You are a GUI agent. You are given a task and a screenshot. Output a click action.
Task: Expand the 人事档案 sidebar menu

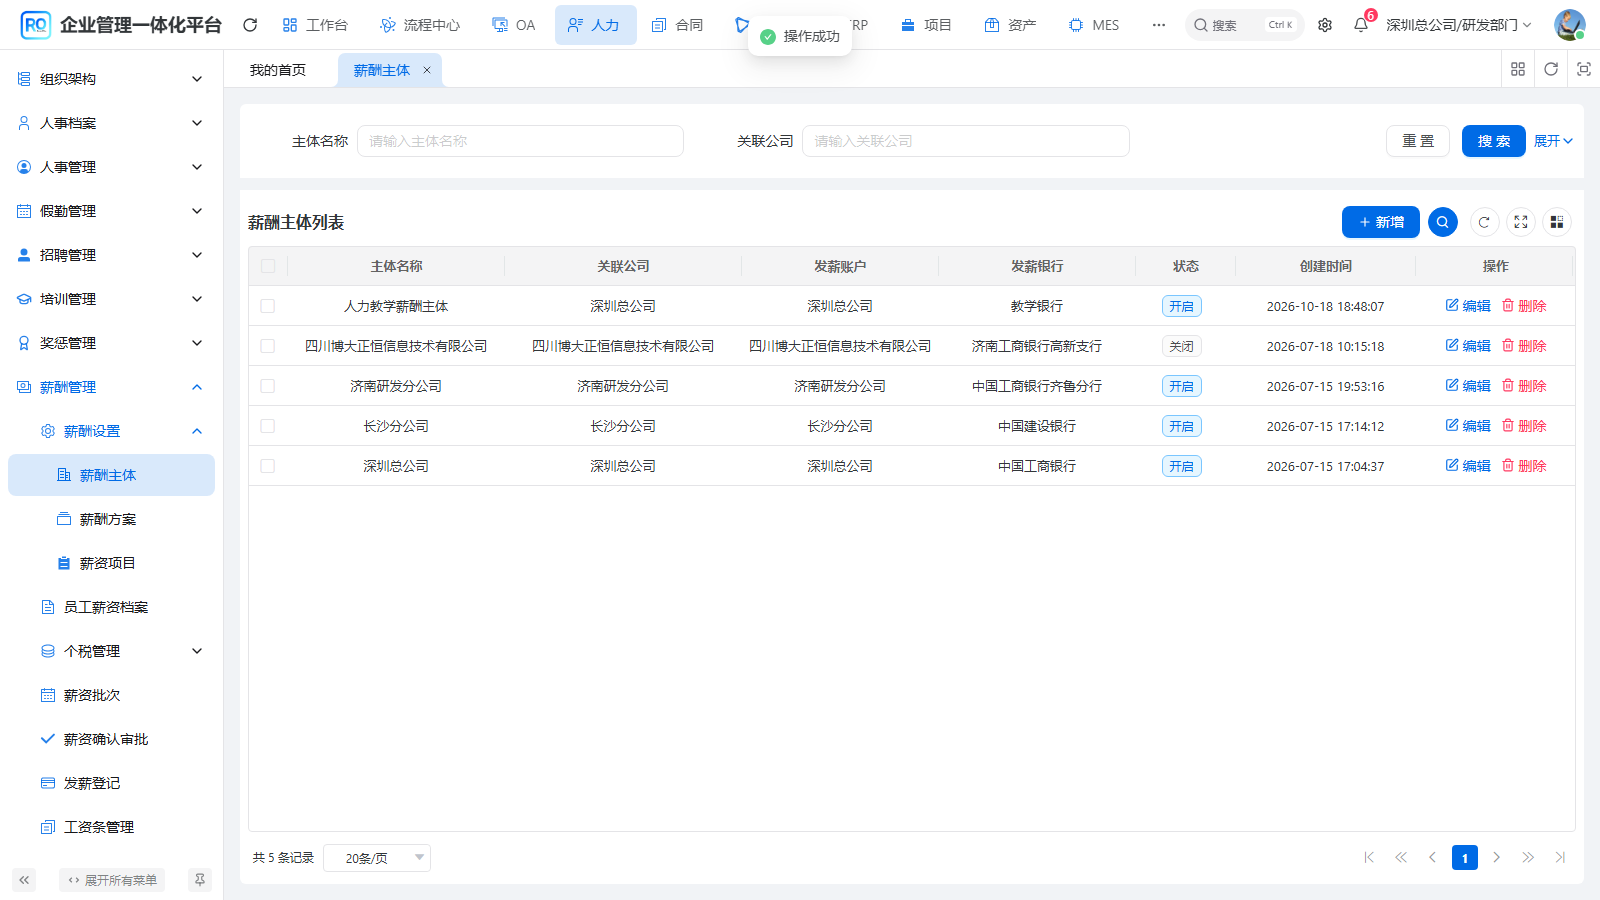tap(111, 123)
